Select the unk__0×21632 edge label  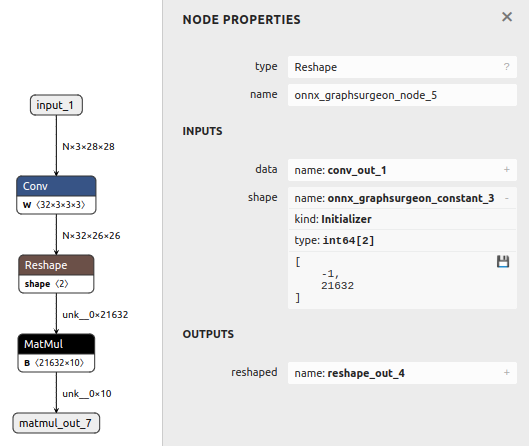click(x=95, y=315)
